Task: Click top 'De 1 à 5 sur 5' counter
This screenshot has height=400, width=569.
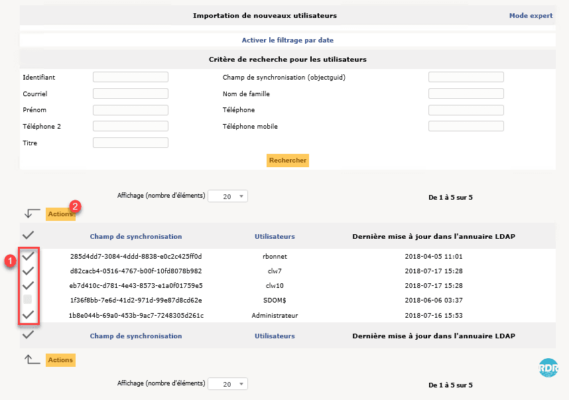Action: coord(450,197)
